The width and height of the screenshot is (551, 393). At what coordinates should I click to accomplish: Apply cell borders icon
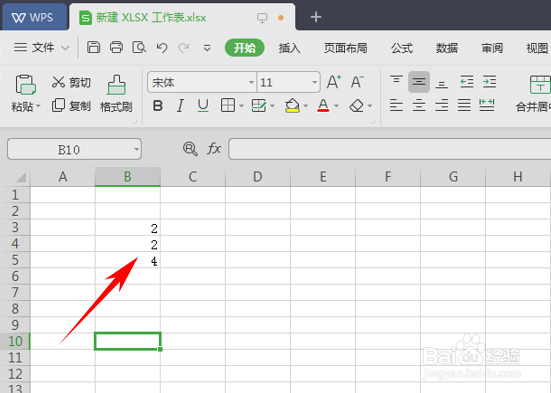click(228, 105)
